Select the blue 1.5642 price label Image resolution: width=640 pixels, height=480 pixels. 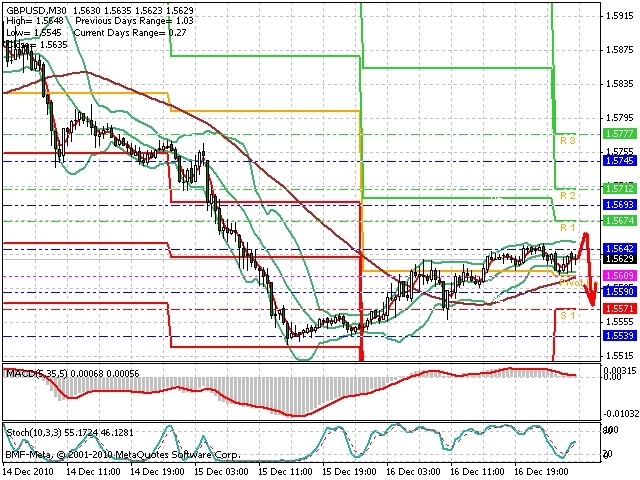(620, 249)
